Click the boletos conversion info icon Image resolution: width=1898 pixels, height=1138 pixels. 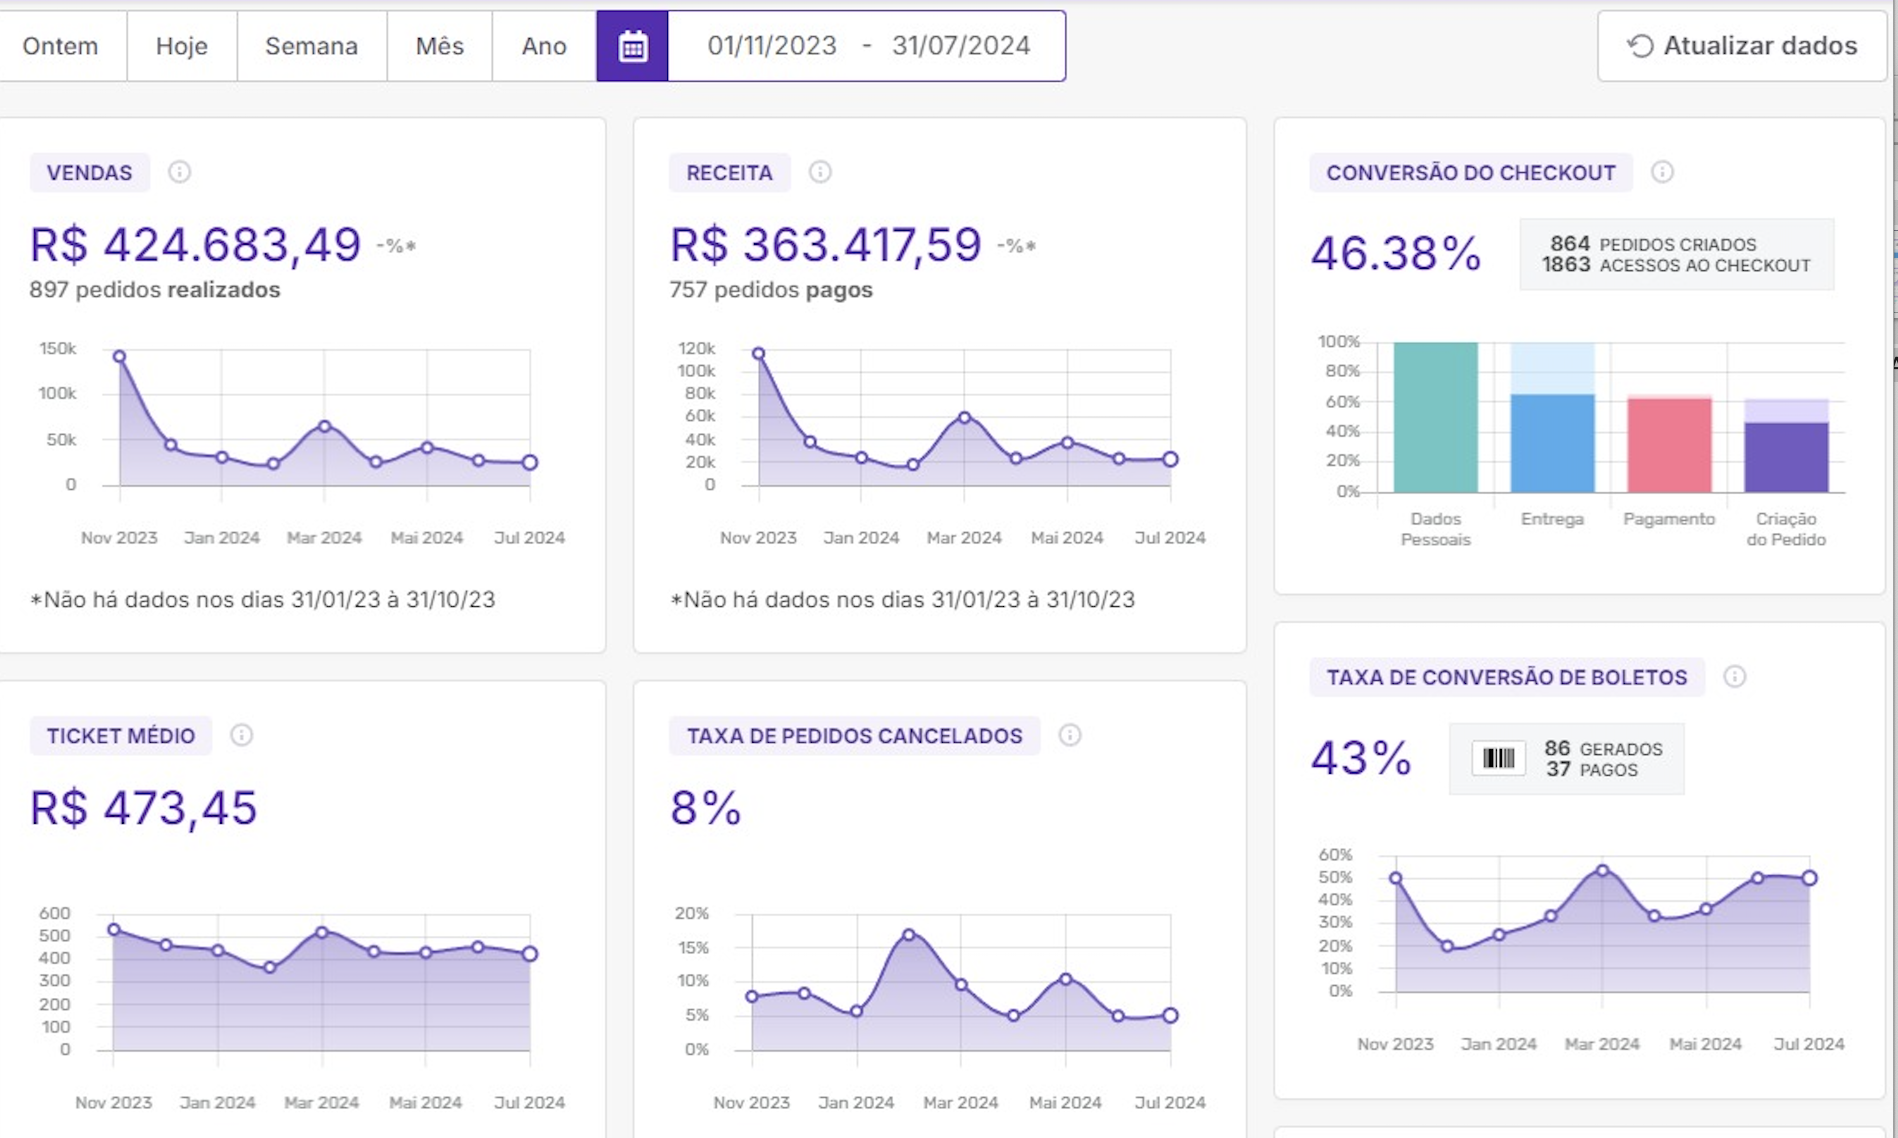tap(1735, 676)
